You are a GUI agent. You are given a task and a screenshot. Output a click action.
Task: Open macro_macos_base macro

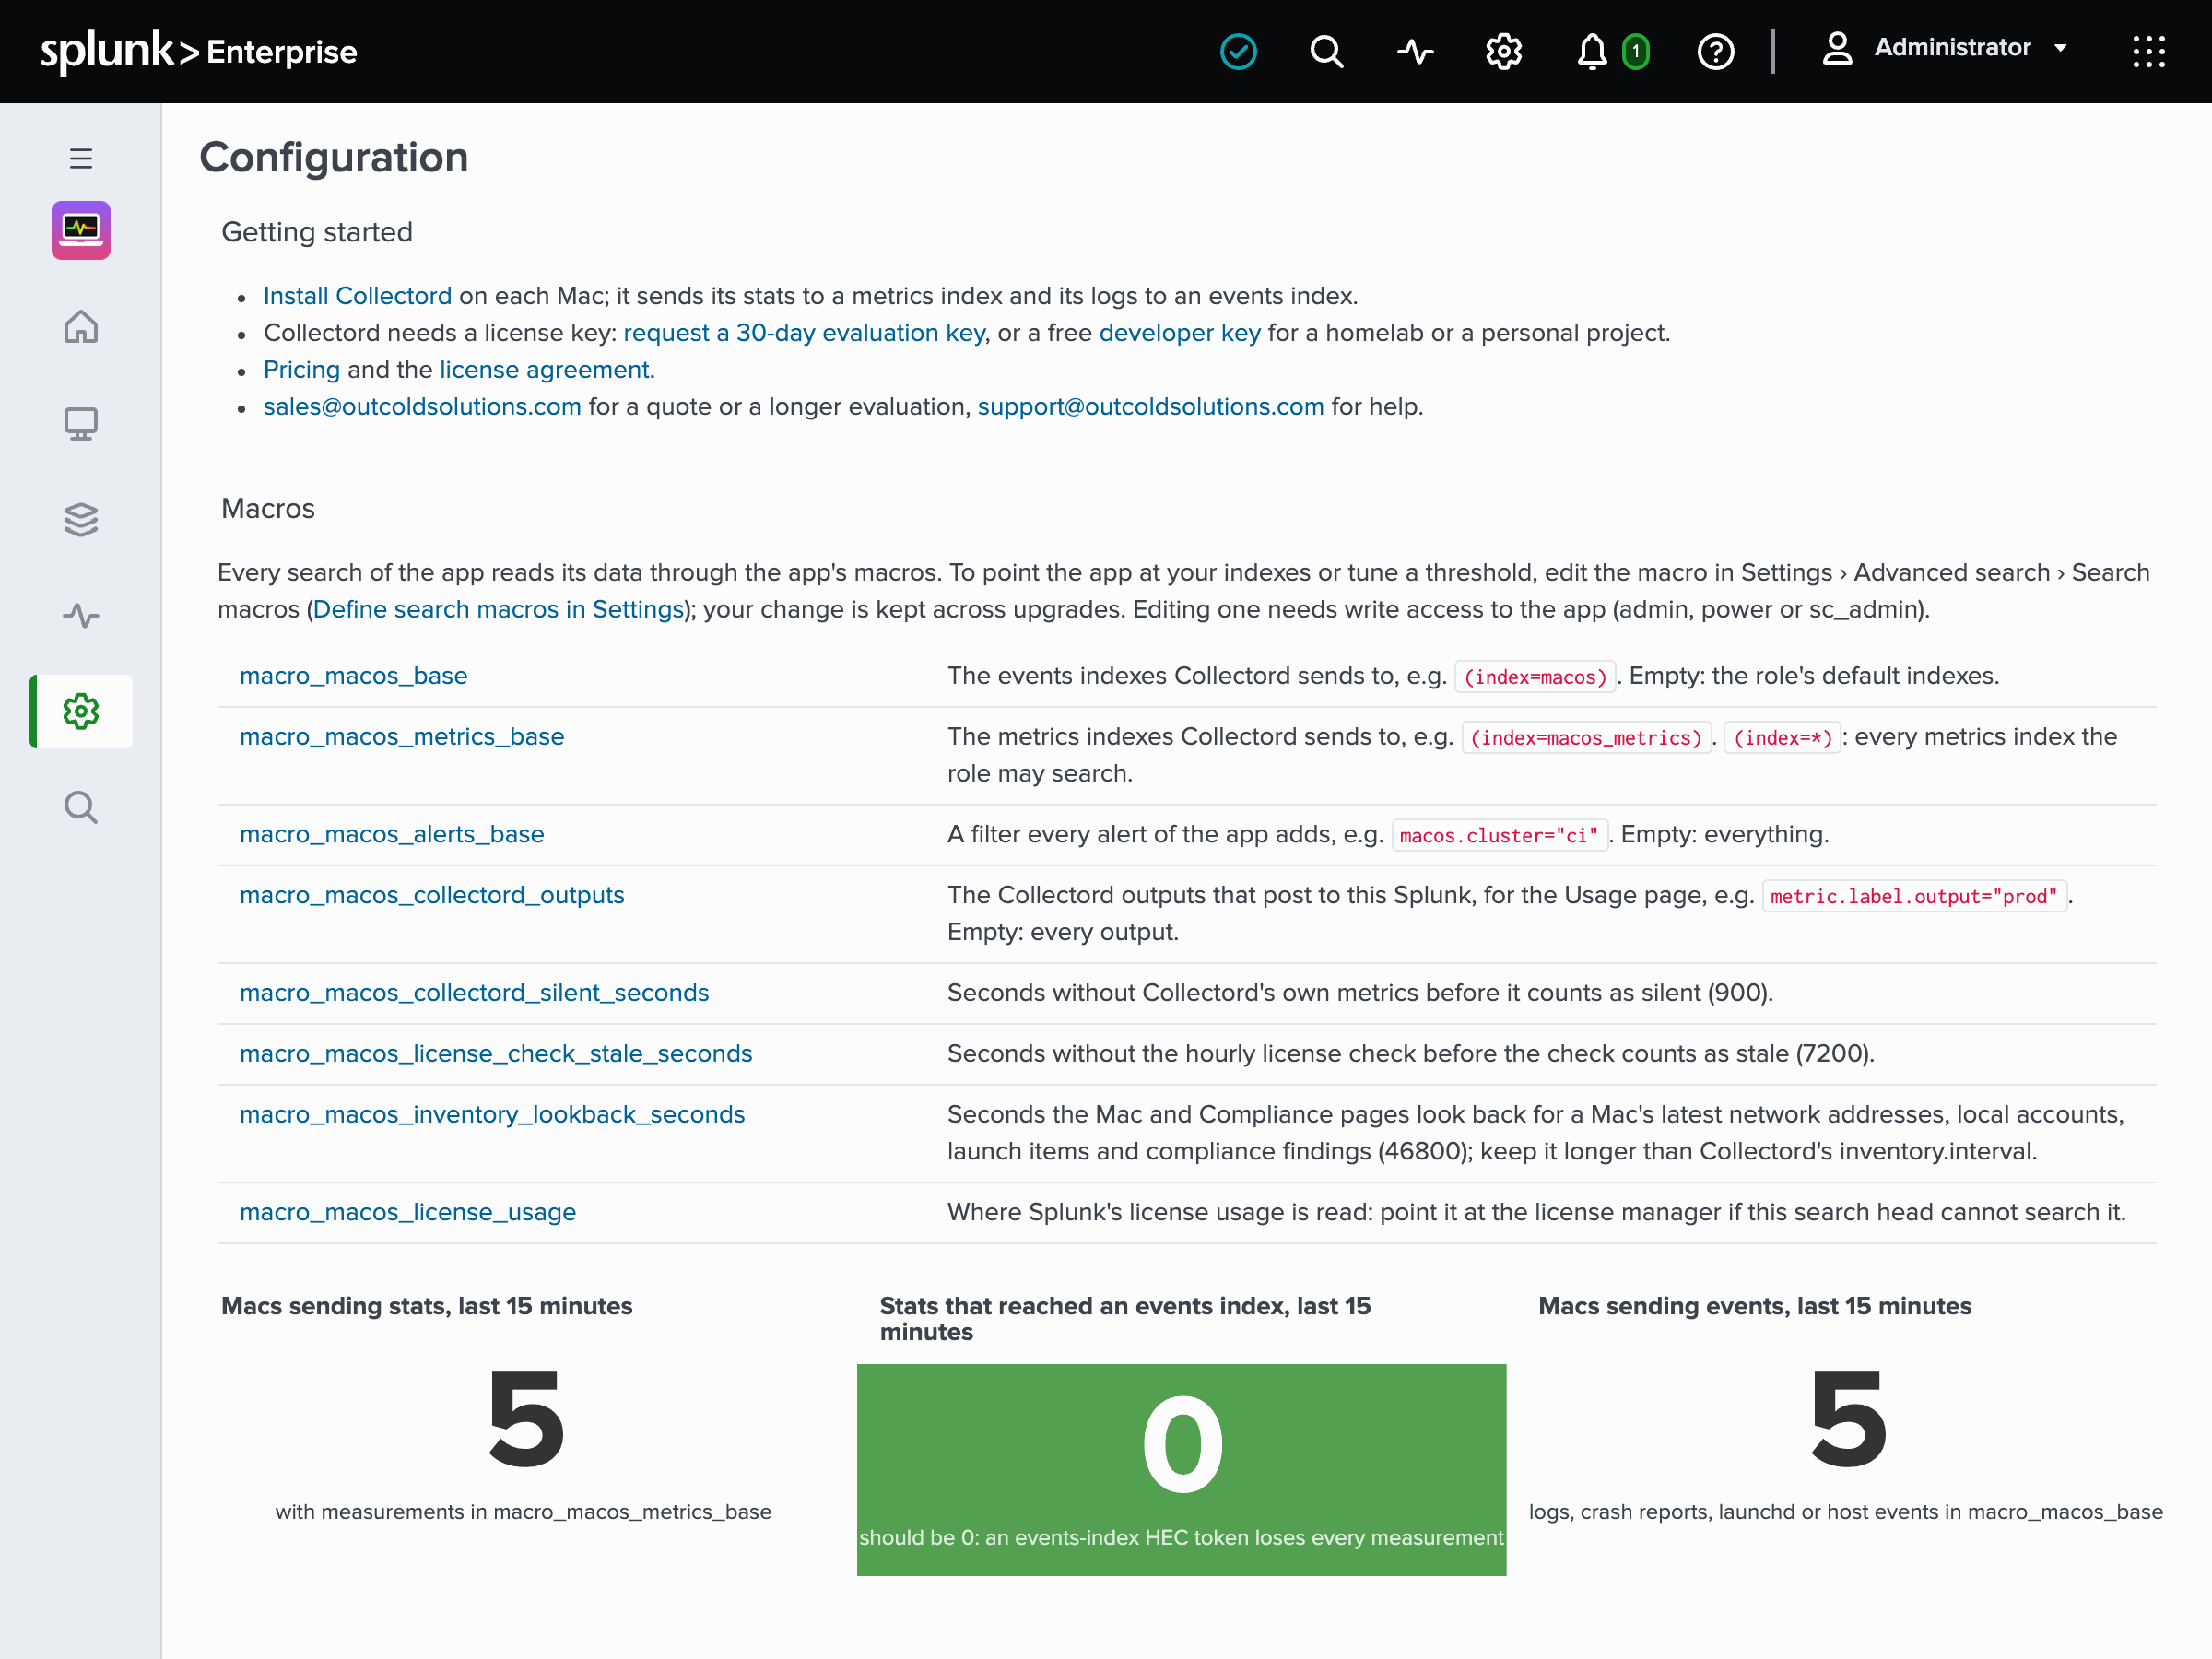[x=353, y=676]
